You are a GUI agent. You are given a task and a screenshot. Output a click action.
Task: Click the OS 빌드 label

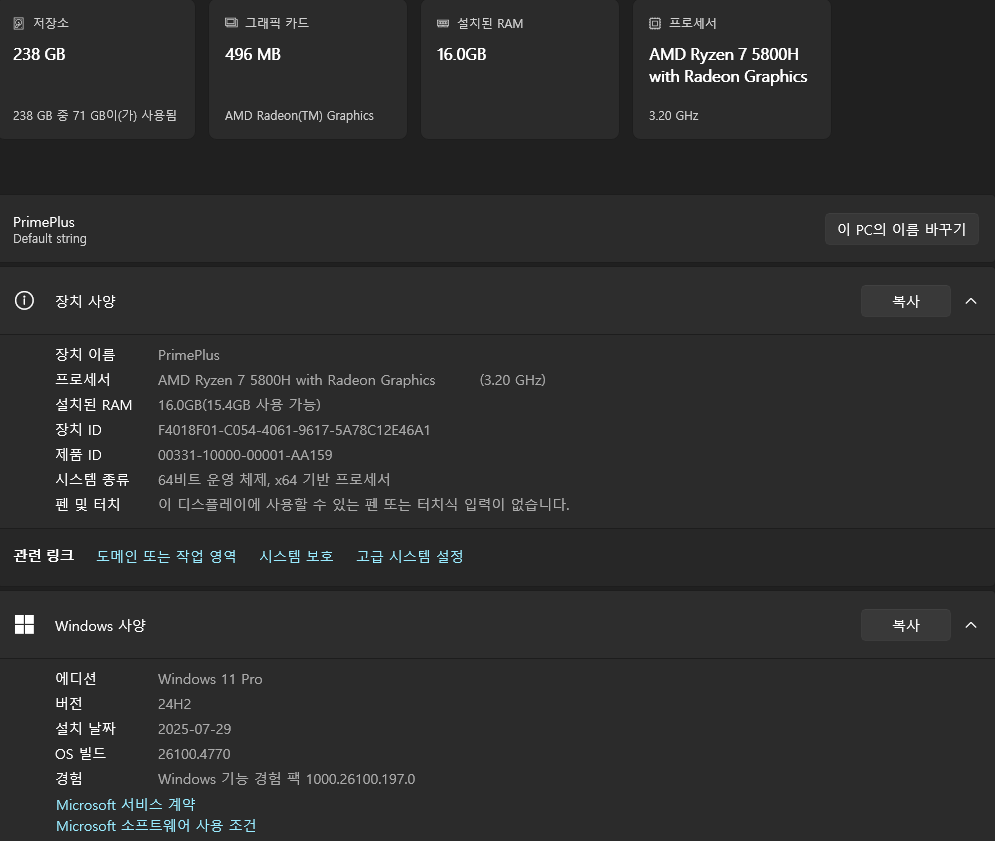point(81,754)
